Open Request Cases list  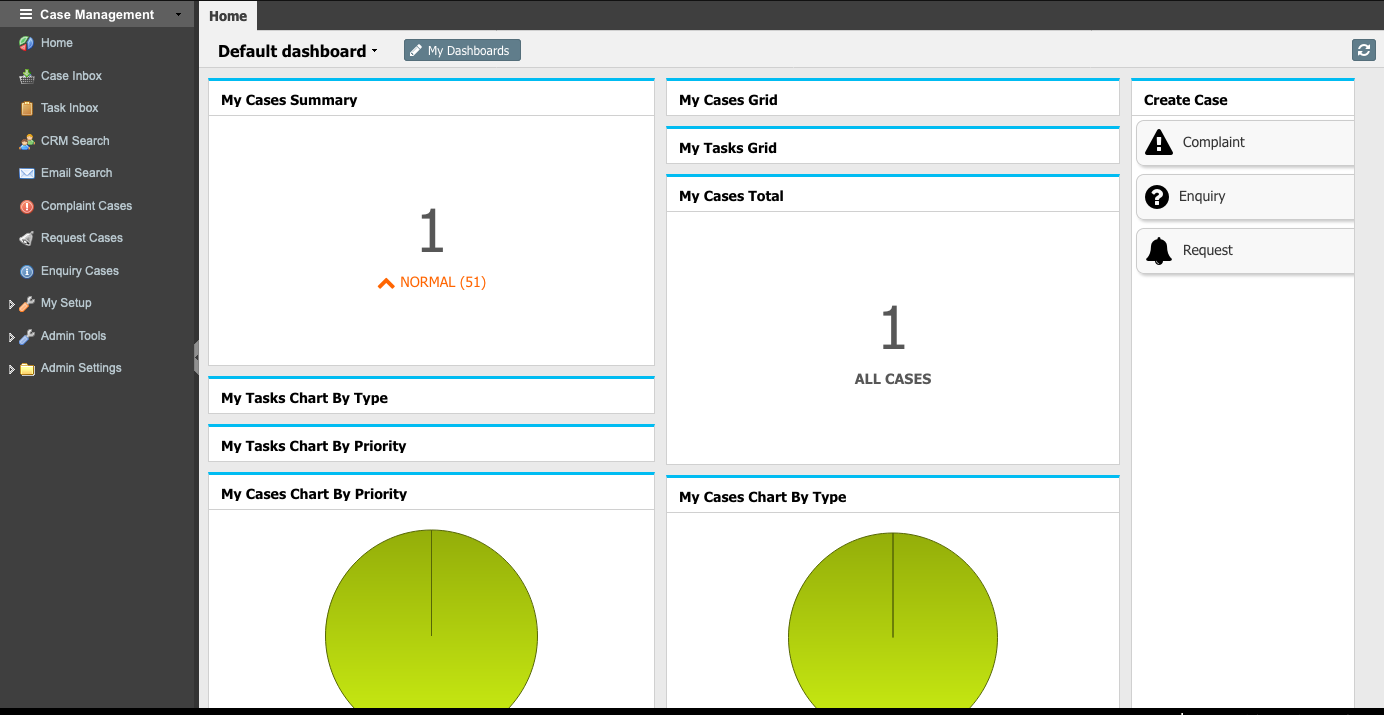82,238
